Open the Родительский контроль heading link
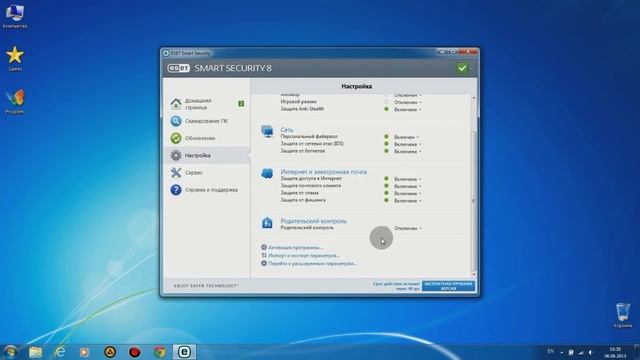 click(313, 221)
